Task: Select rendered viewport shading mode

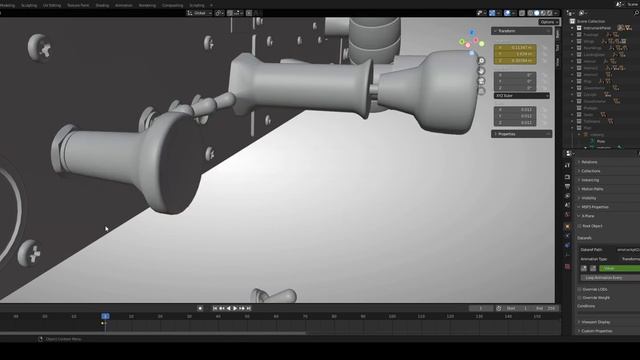Action: [550, 13]
